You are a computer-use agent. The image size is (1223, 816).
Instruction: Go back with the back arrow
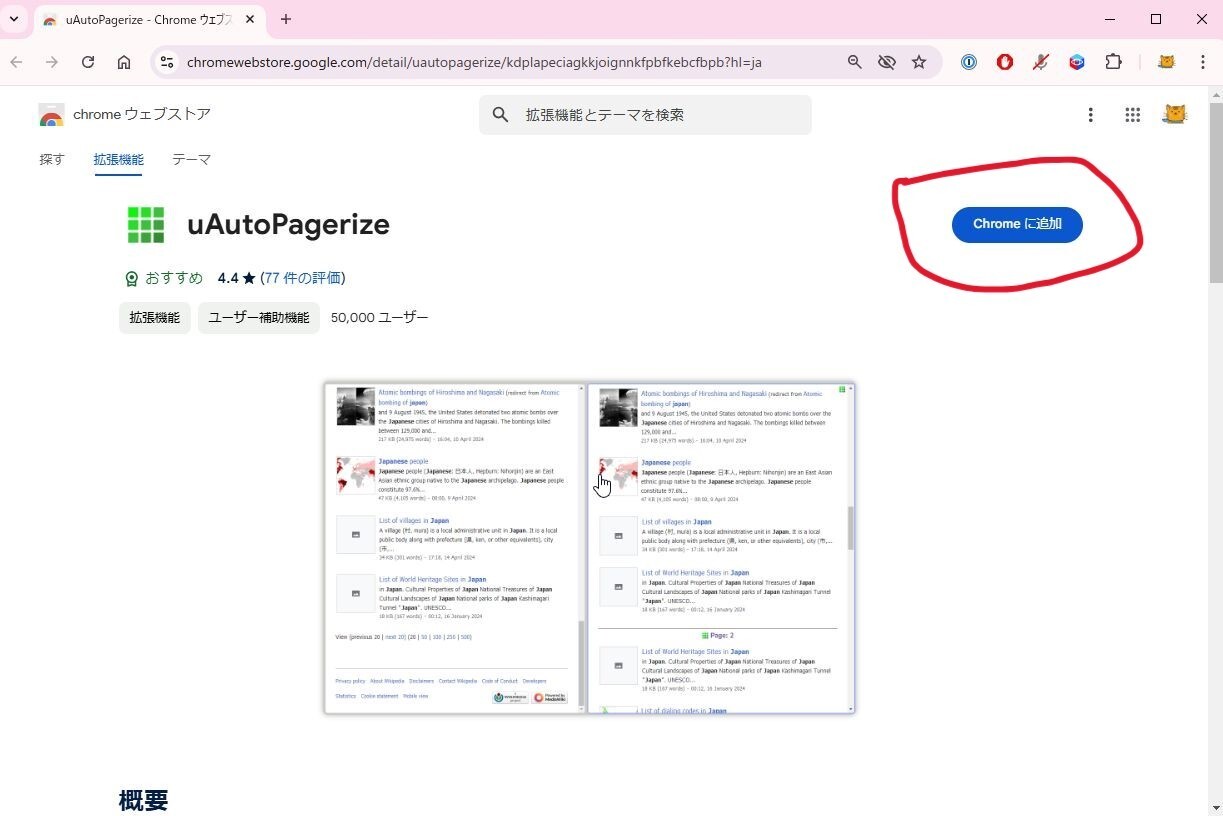pos(16,62)
